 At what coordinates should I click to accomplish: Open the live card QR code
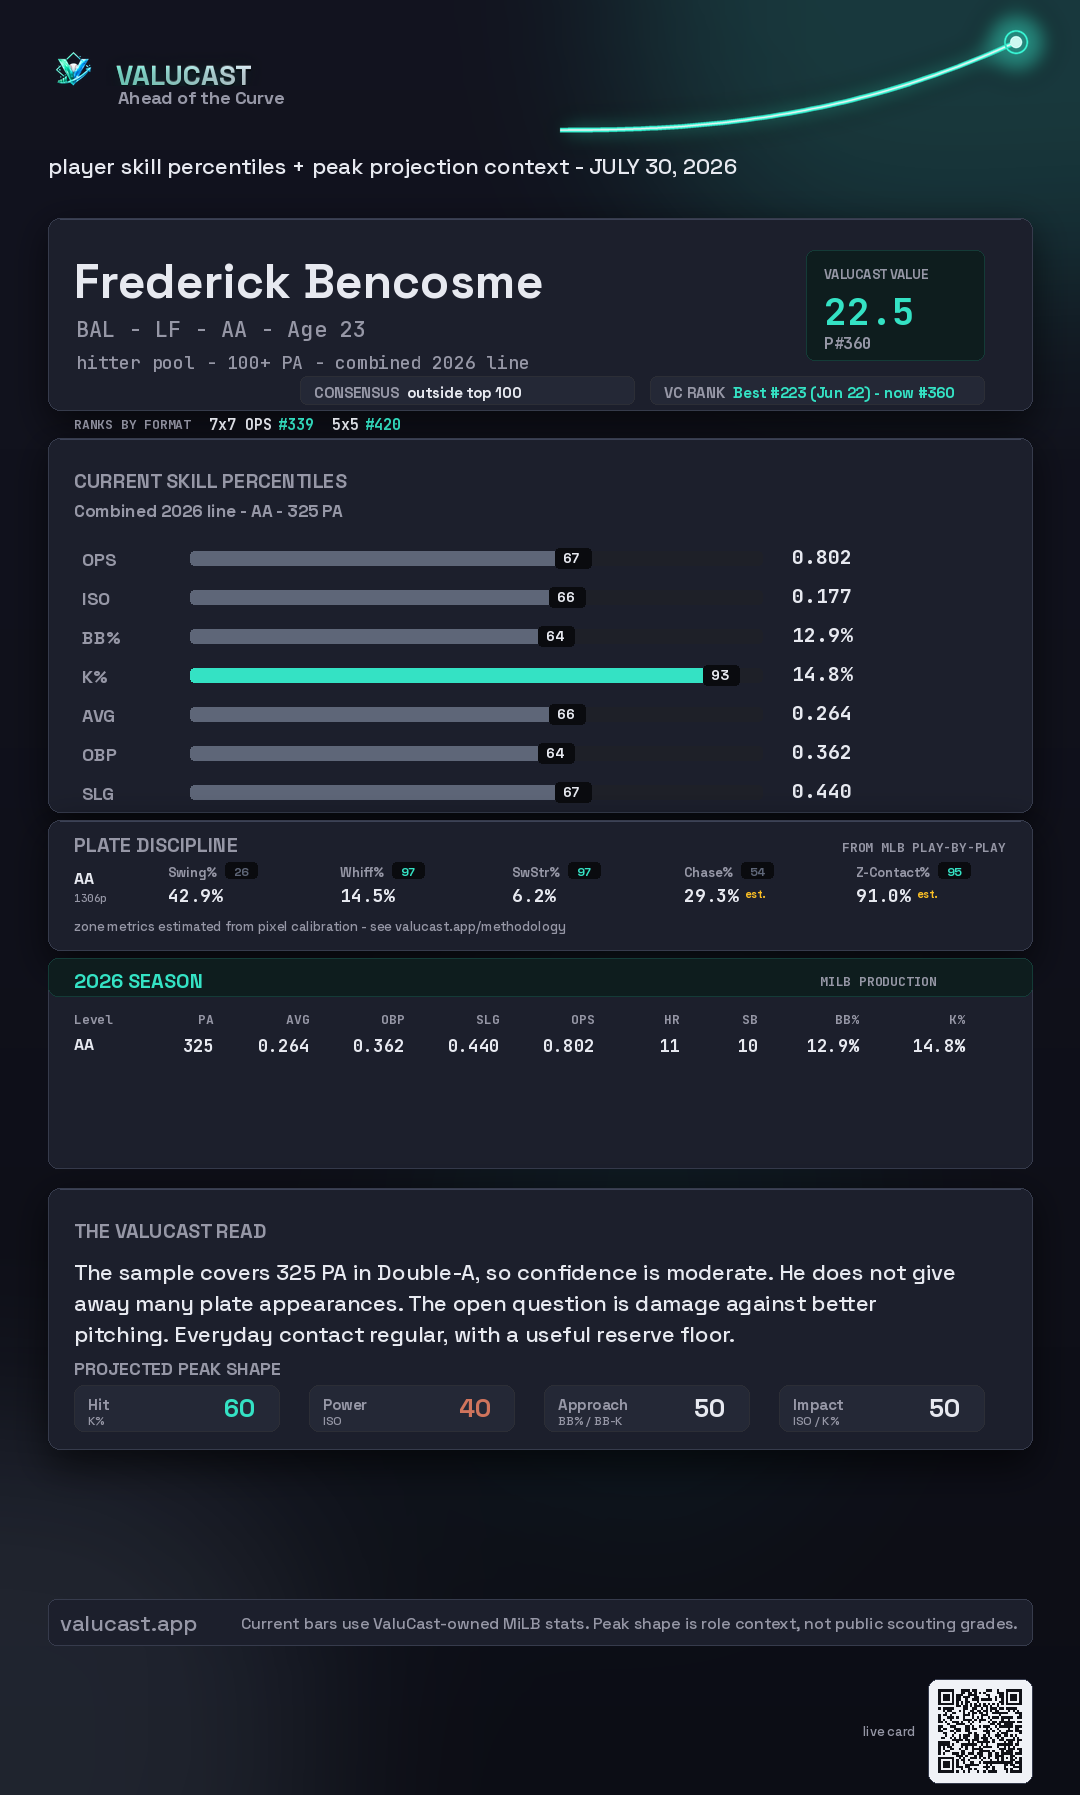coord(980,1731)
